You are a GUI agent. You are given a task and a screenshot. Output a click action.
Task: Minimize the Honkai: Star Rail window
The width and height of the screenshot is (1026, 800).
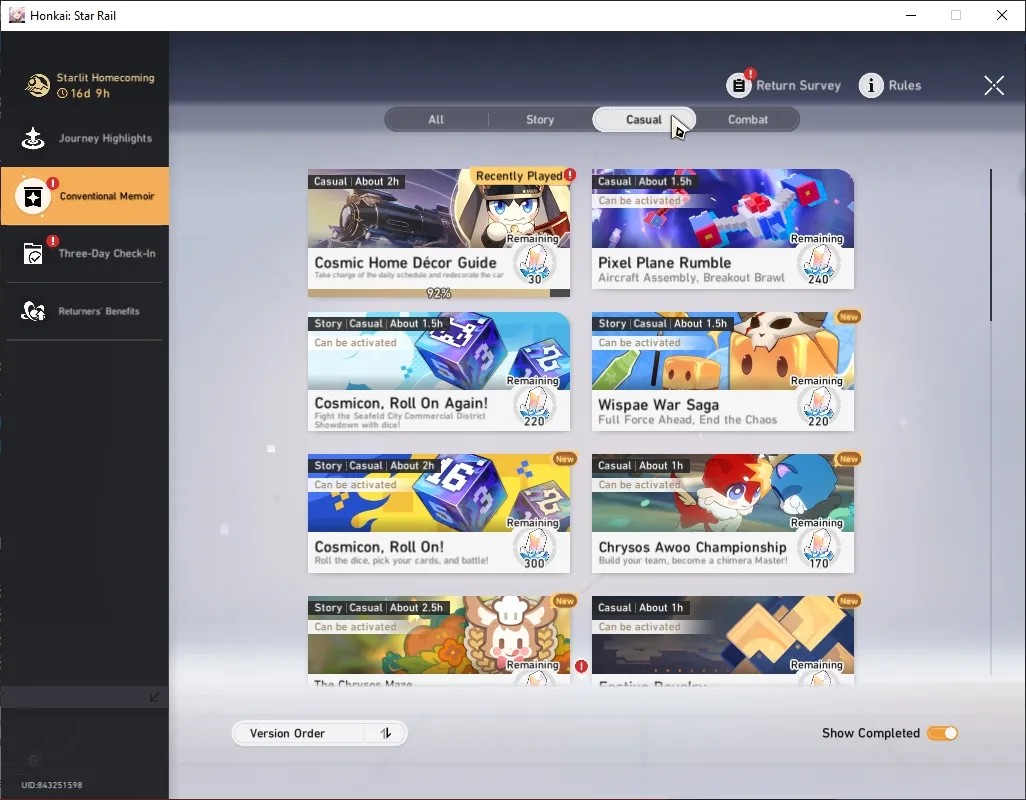point(911,15)
